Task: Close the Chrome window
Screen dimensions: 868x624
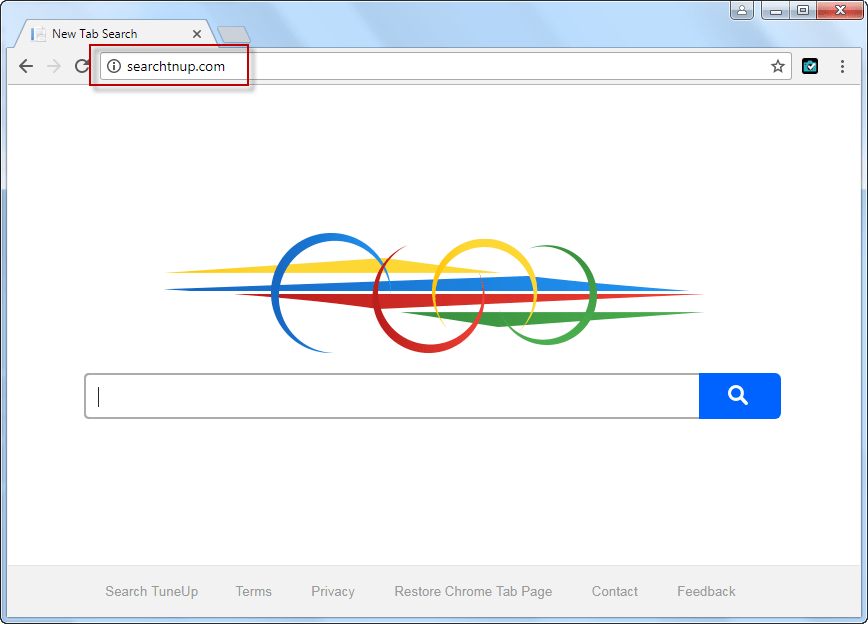Action: (840, 11)
